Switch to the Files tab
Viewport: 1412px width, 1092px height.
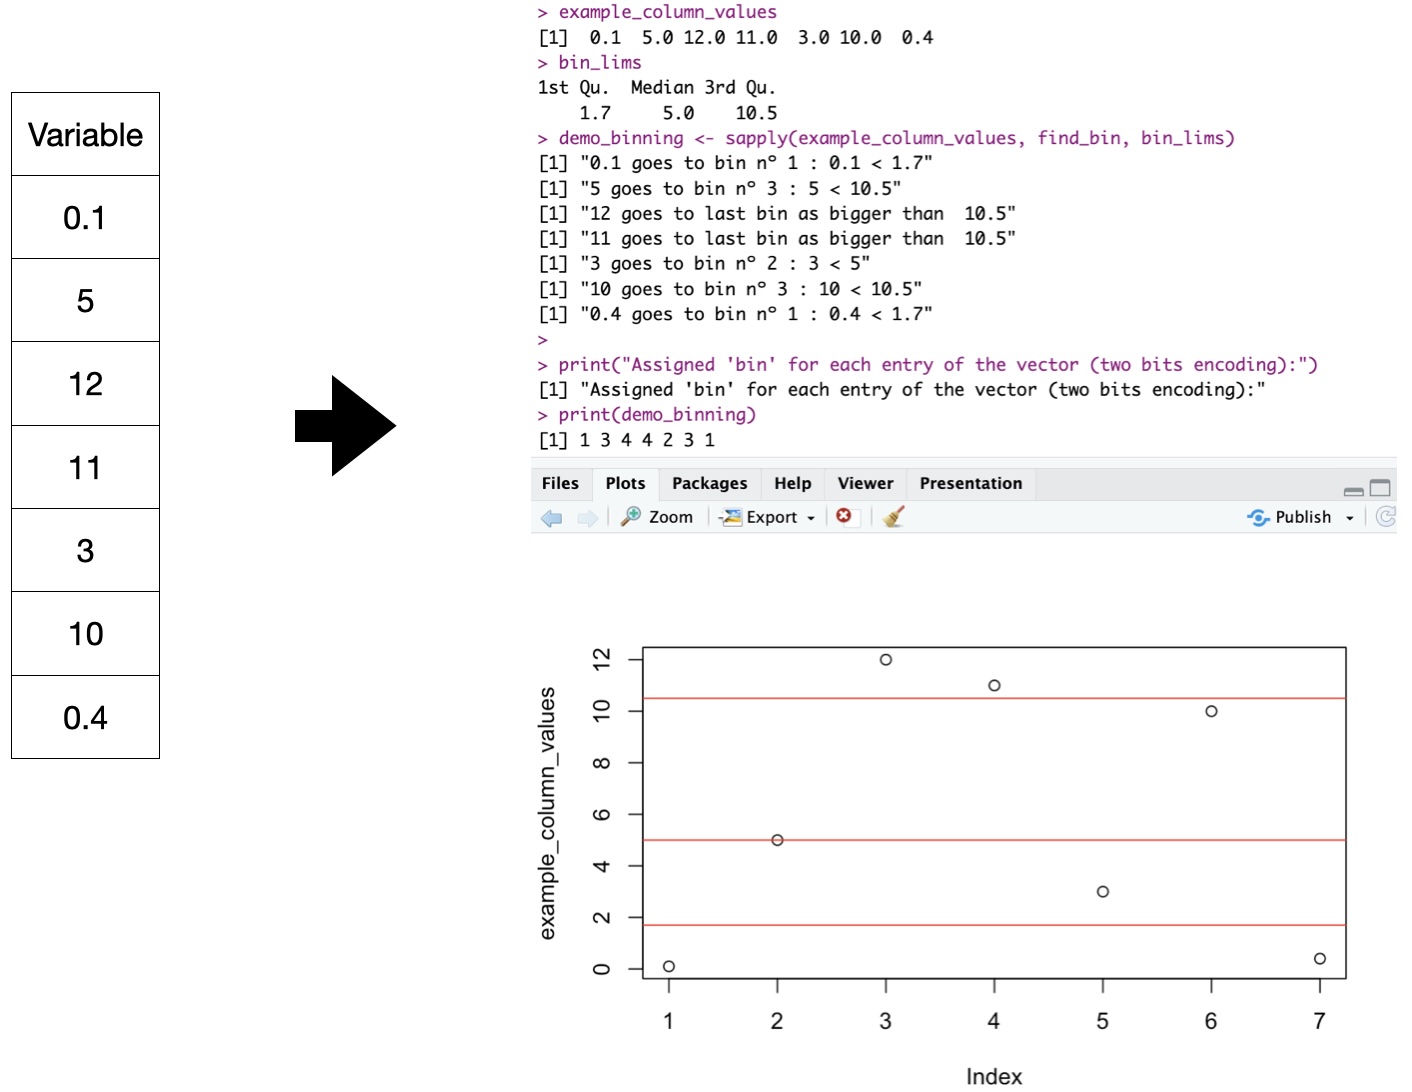(560, 484)
